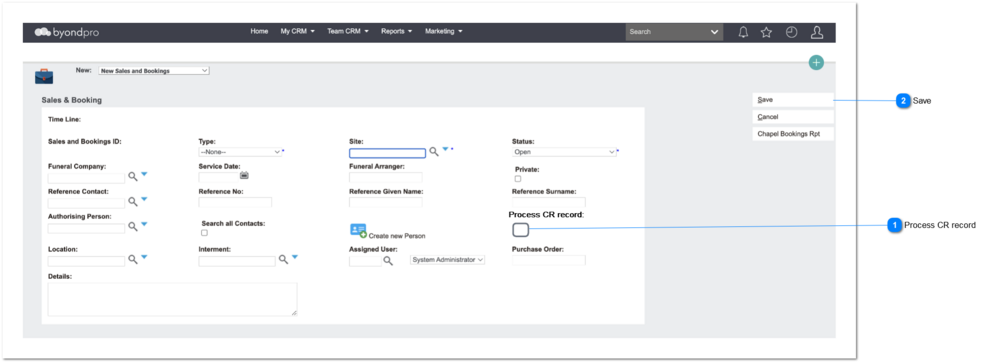Expand the blue arrow beside Interment

pos(294,256)
